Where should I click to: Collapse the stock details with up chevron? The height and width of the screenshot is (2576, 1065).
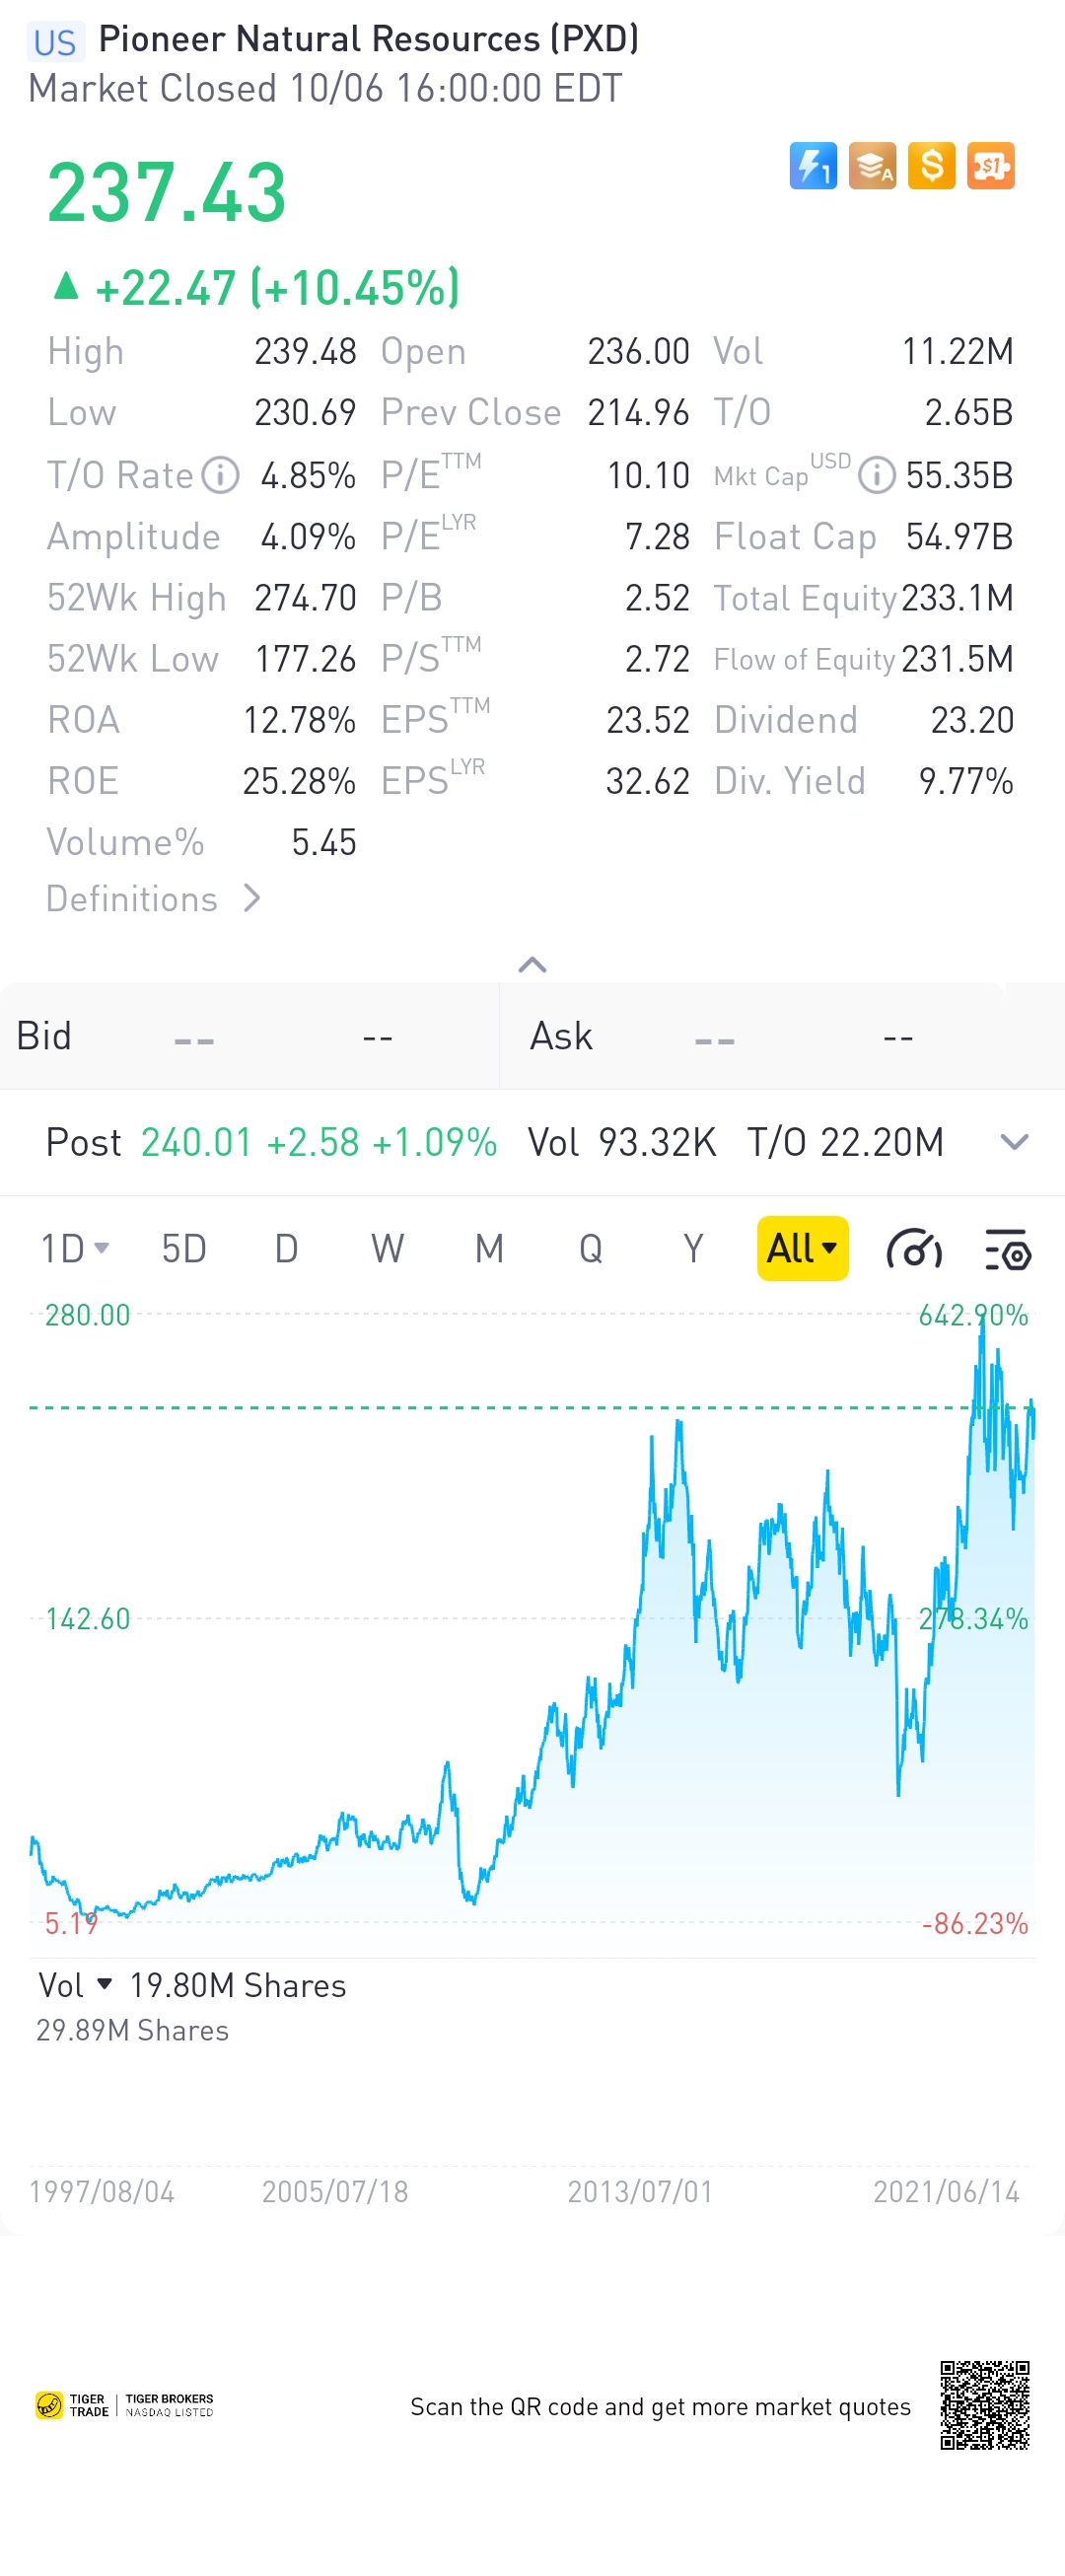click(532, 965)
